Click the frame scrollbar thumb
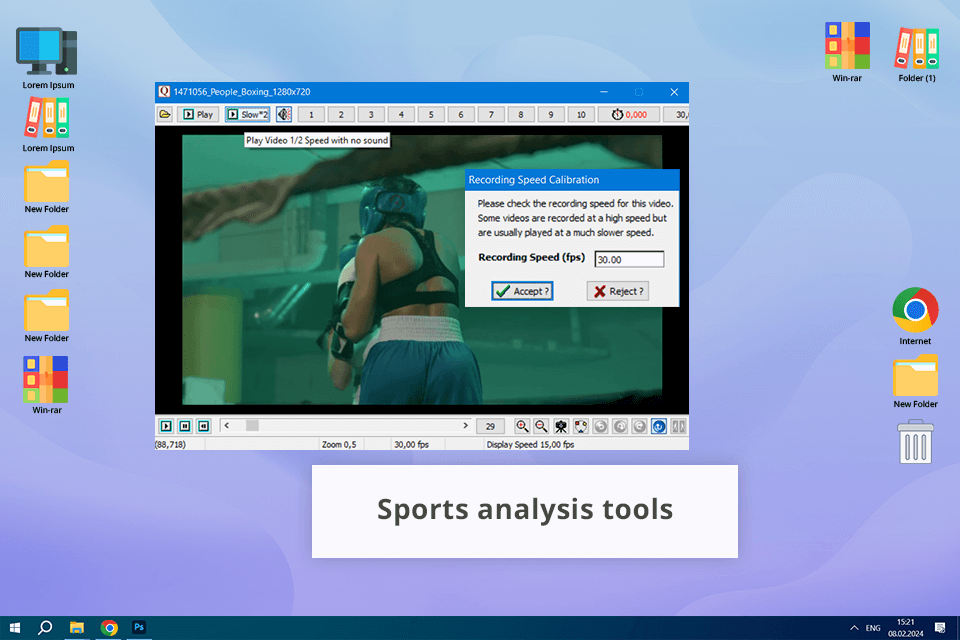960x640 pixels. [x=252, y=426]
